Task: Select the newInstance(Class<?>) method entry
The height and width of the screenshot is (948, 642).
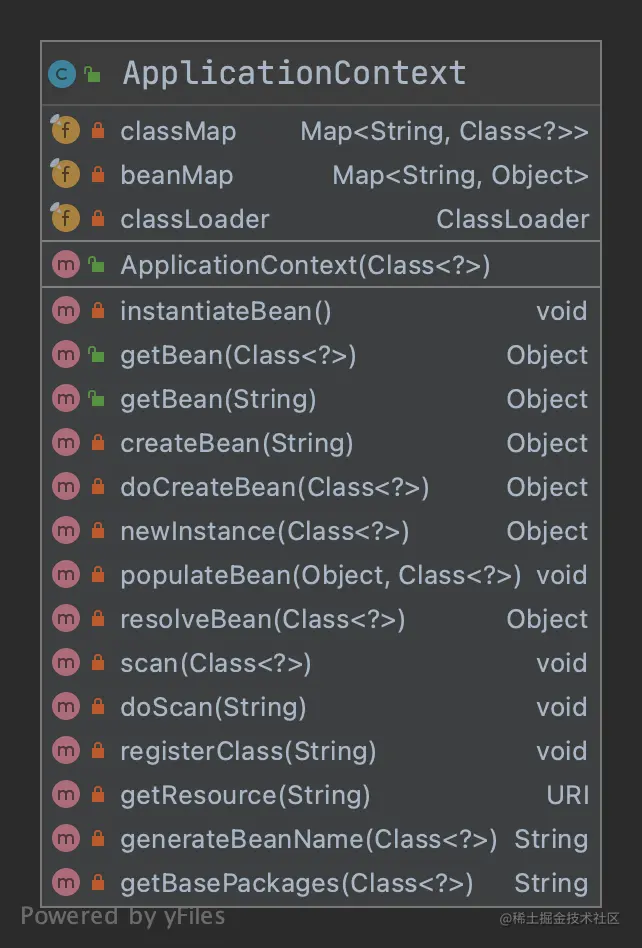Action: click(320, 531)
